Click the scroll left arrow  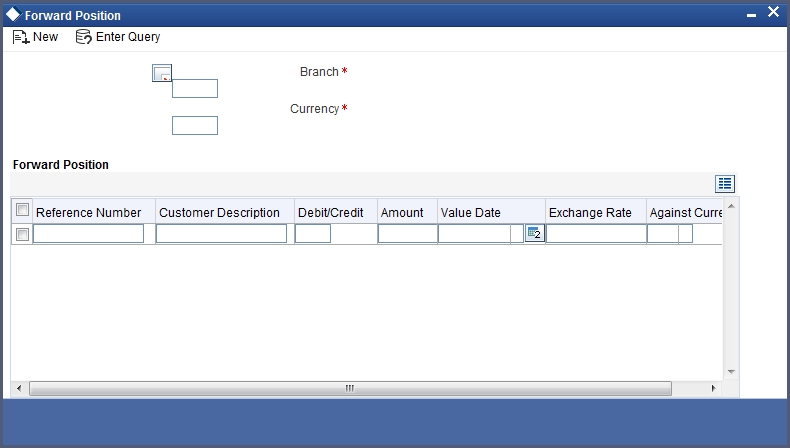pos(19,389)
